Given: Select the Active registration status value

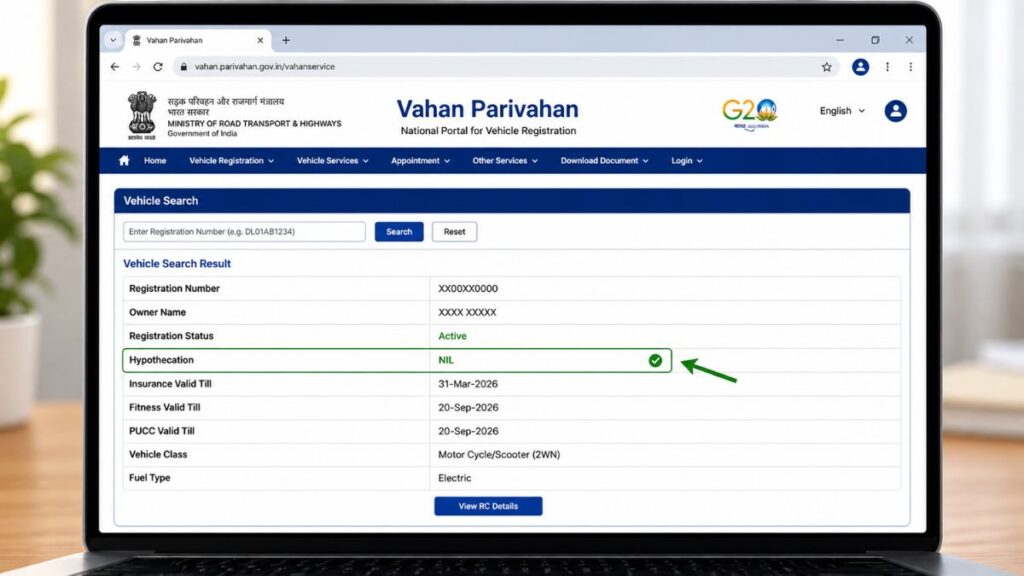Looking at the screenshot, I should (452, 336).
